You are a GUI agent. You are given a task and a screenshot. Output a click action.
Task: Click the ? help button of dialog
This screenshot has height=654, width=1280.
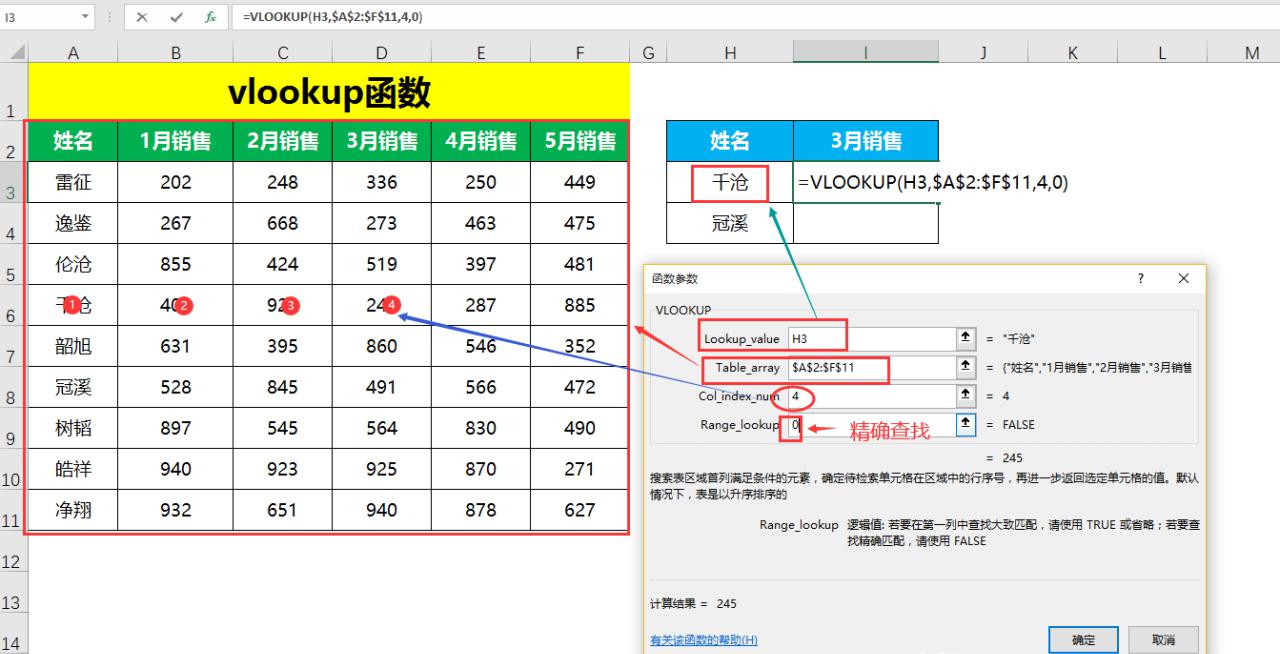coord(1141,279)
